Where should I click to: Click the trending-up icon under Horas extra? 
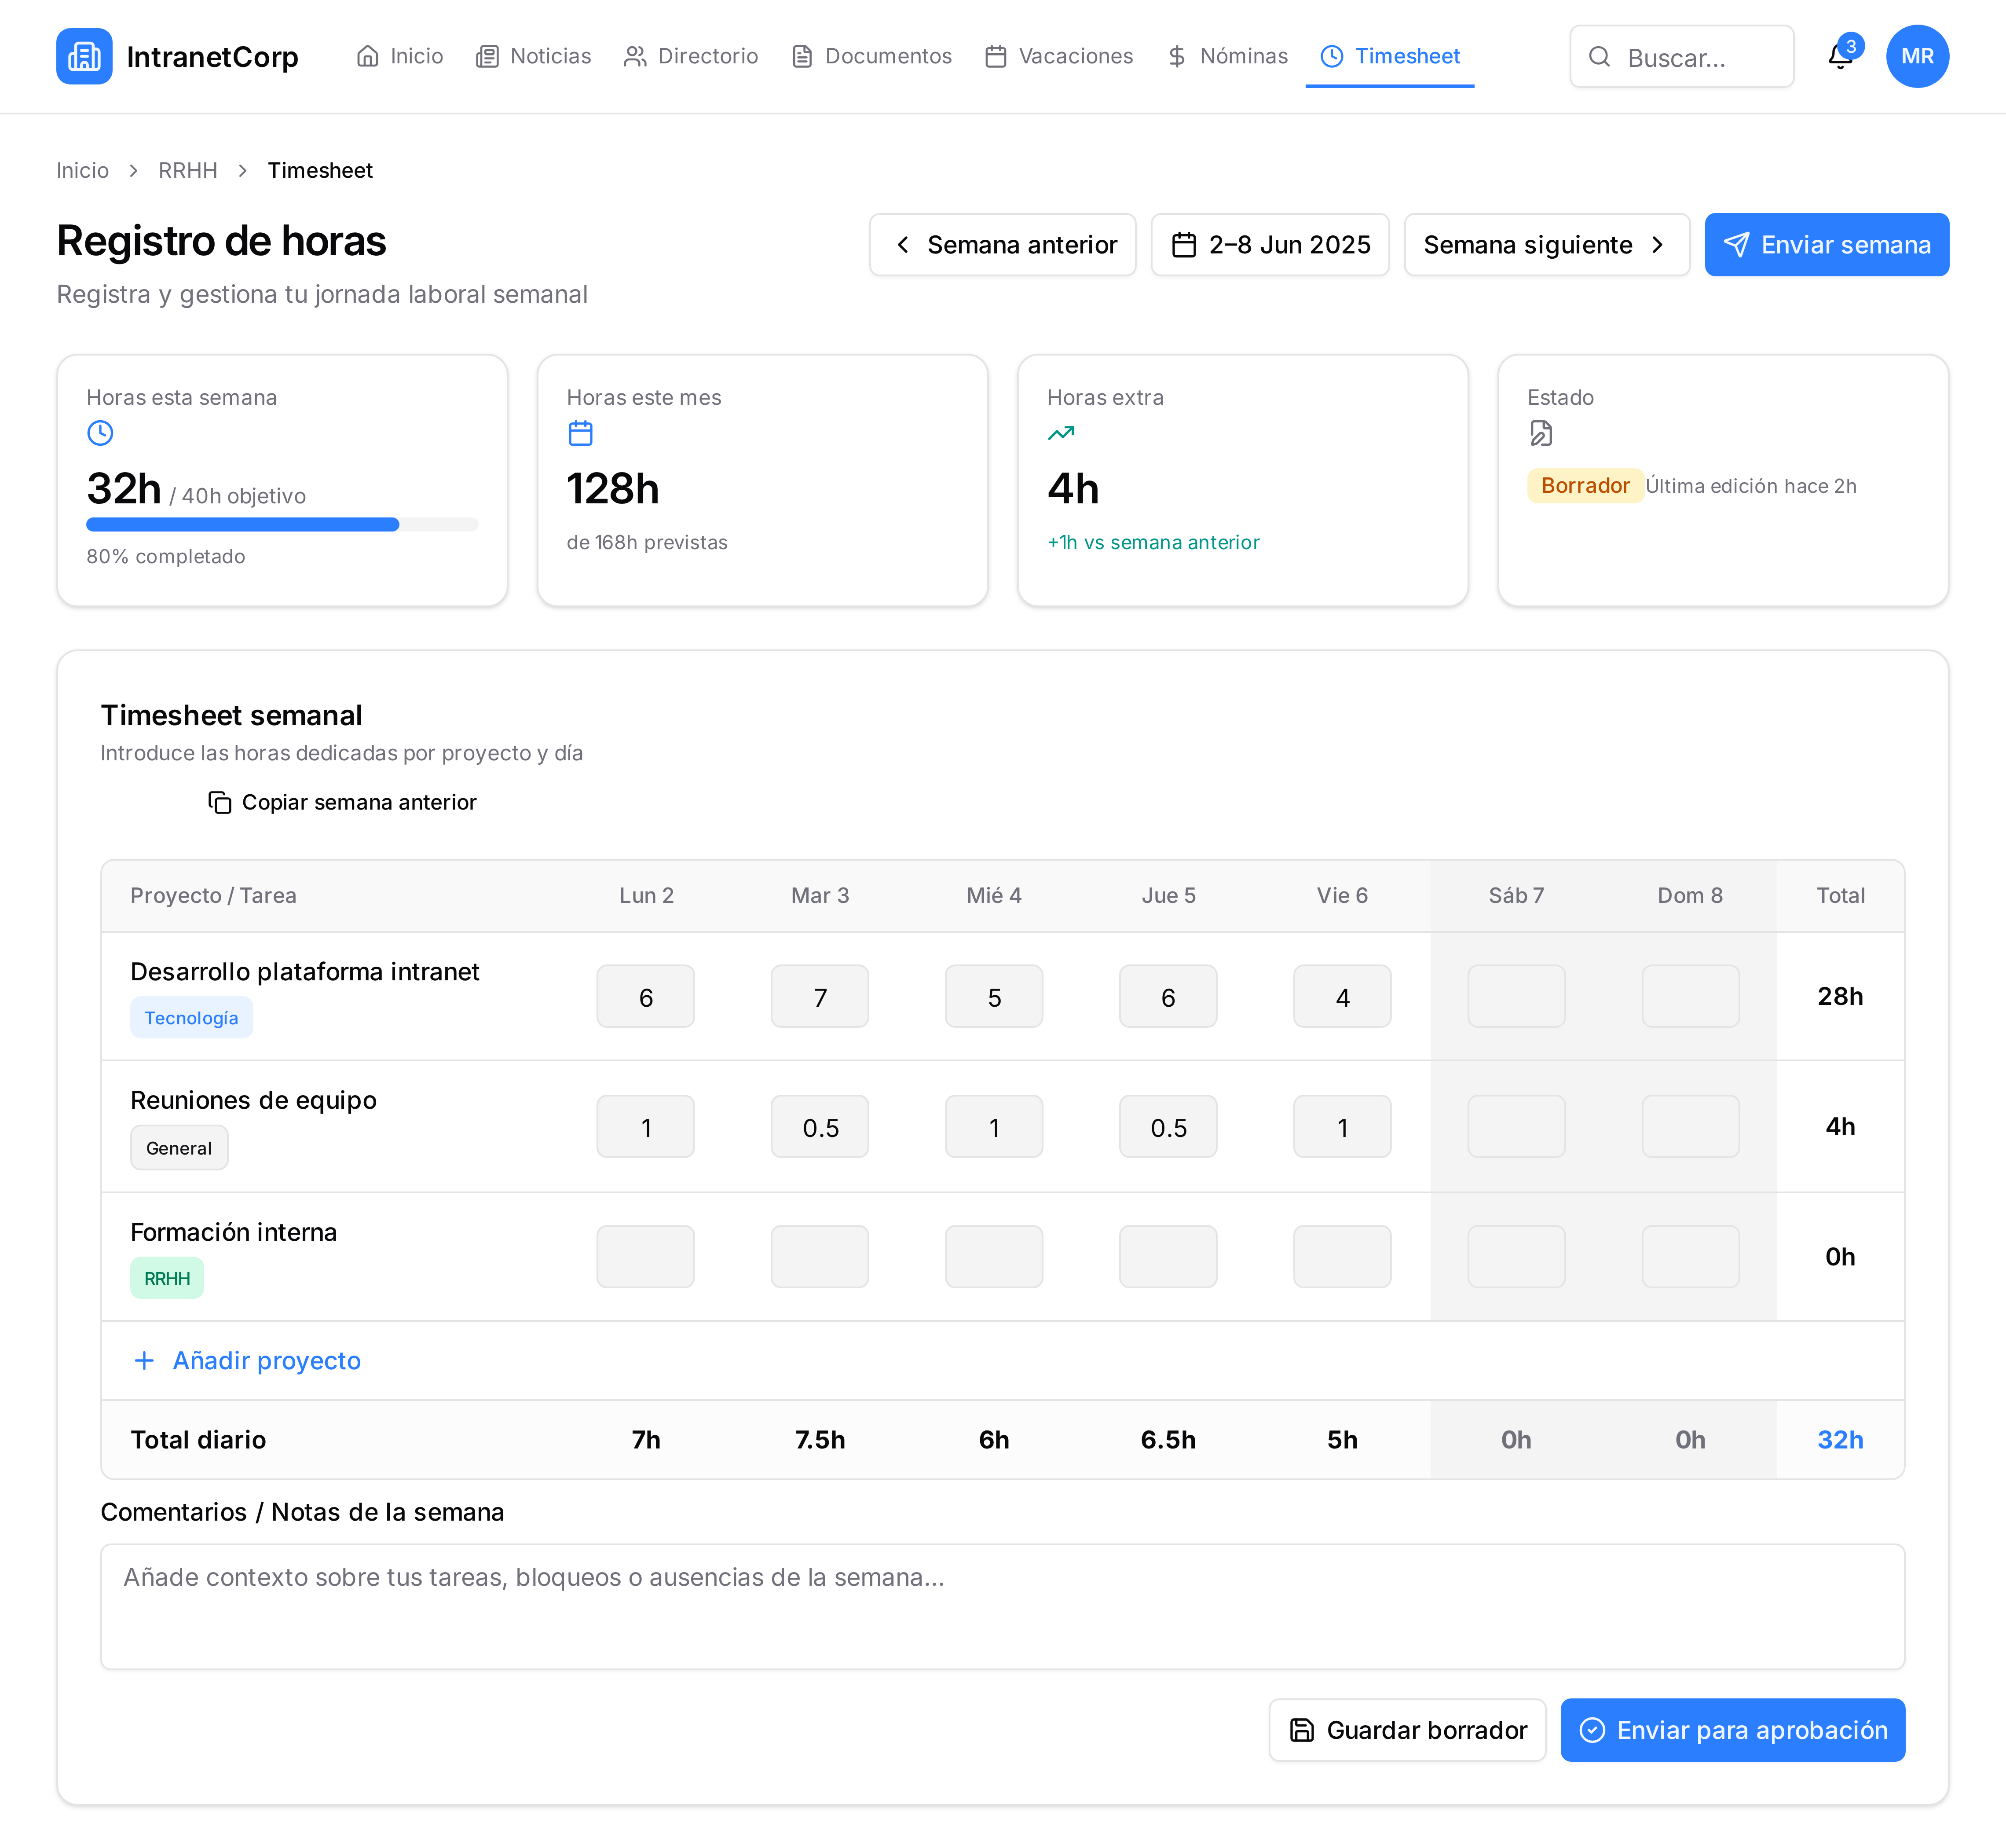(x=1061, y=433)
